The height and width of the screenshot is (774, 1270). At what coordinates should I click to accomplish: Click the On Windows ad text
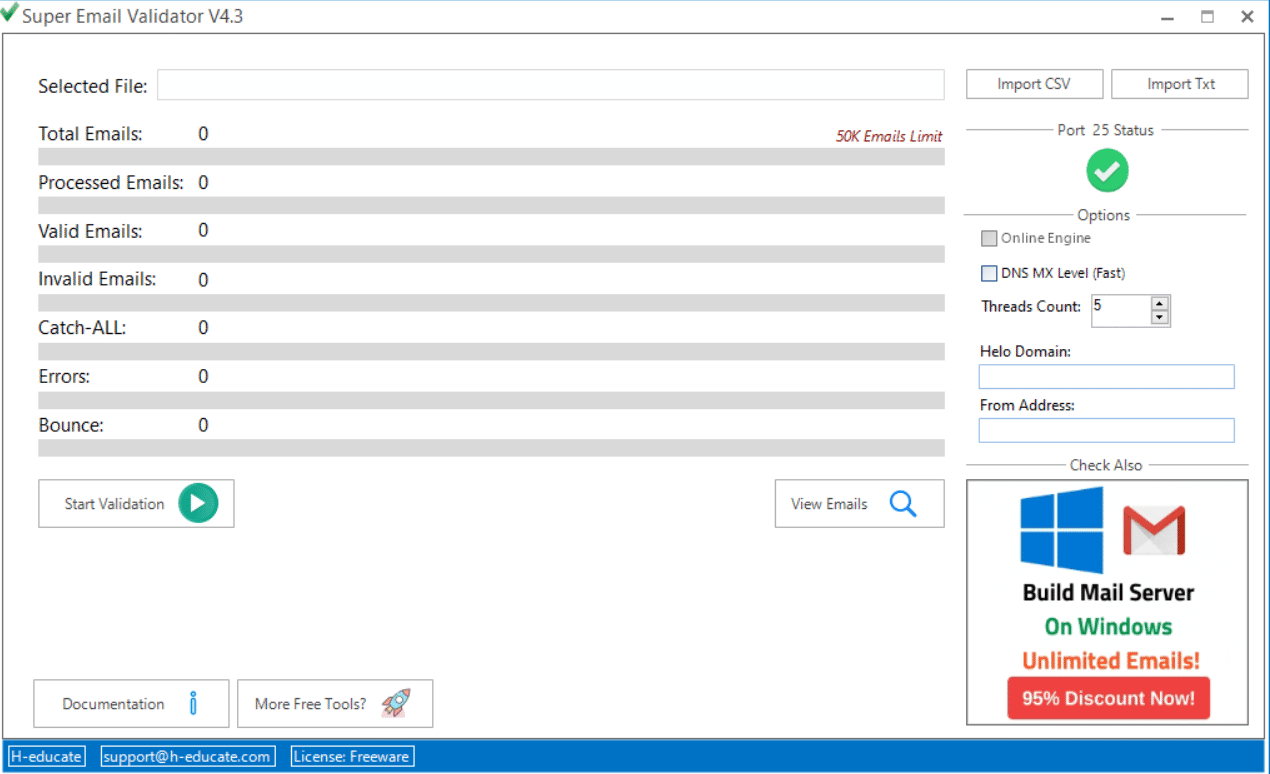point(1108,626)
